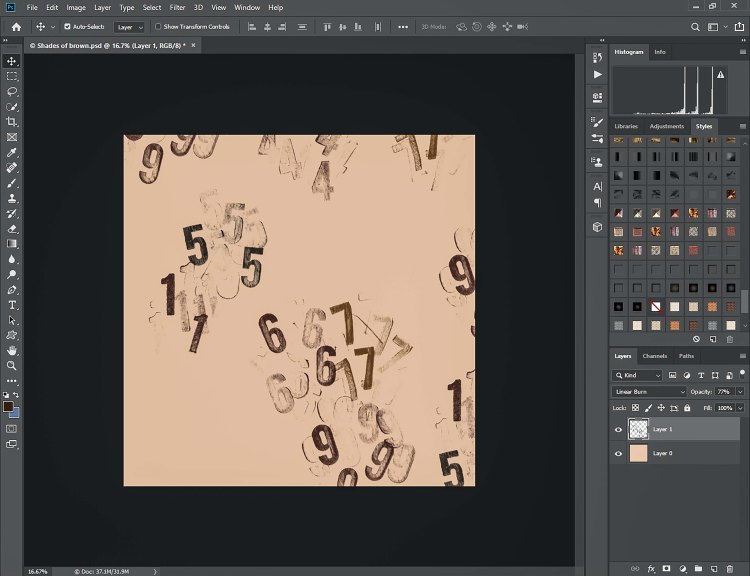Click the zoom level field 16.67%

pos(38,571)
